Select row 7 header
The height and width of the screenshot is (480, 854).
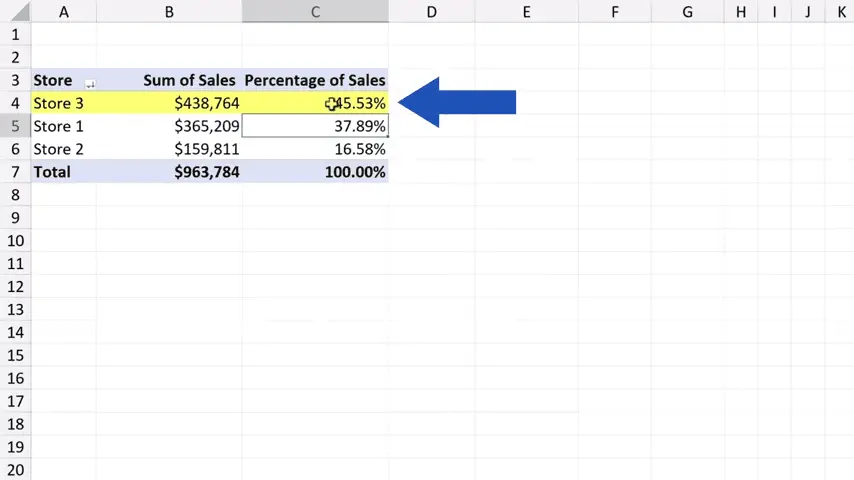[15, 172]
